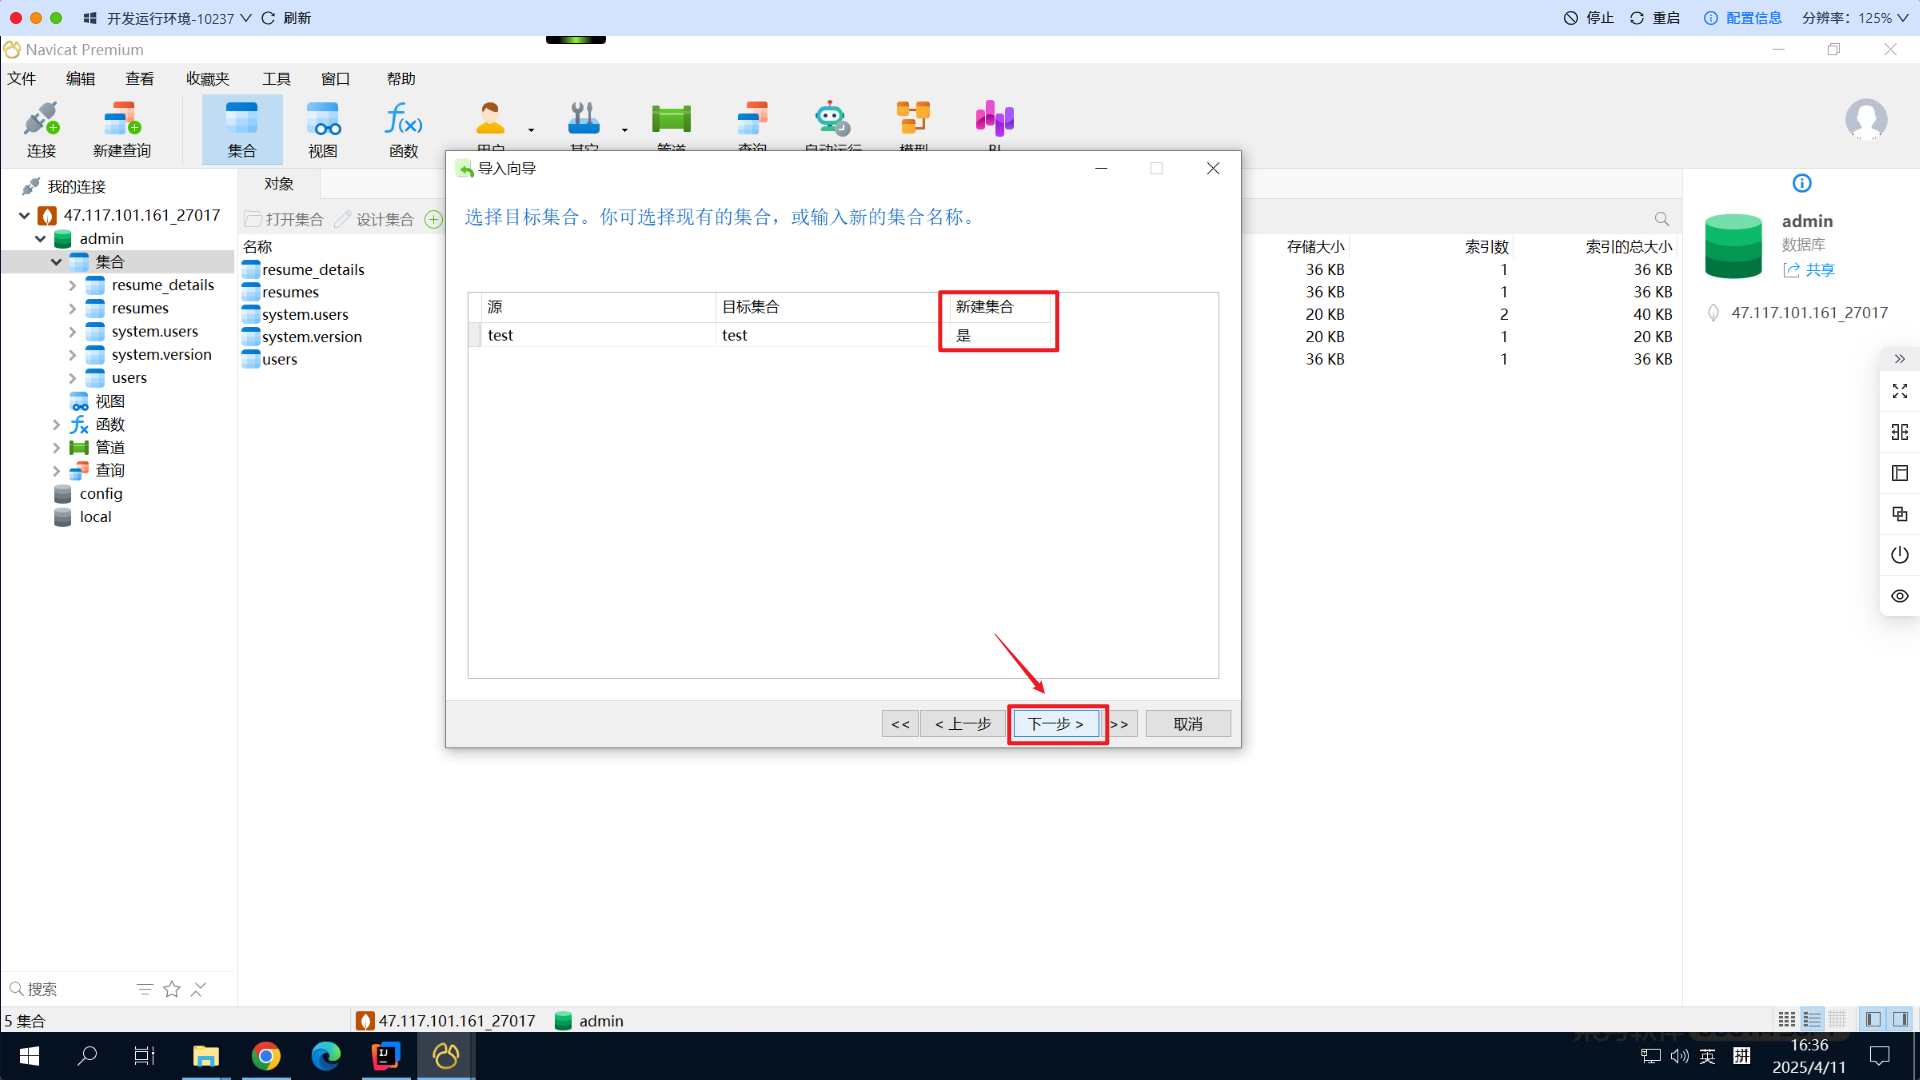Click the tools (其它) toolbar icon

click(584, 120)
